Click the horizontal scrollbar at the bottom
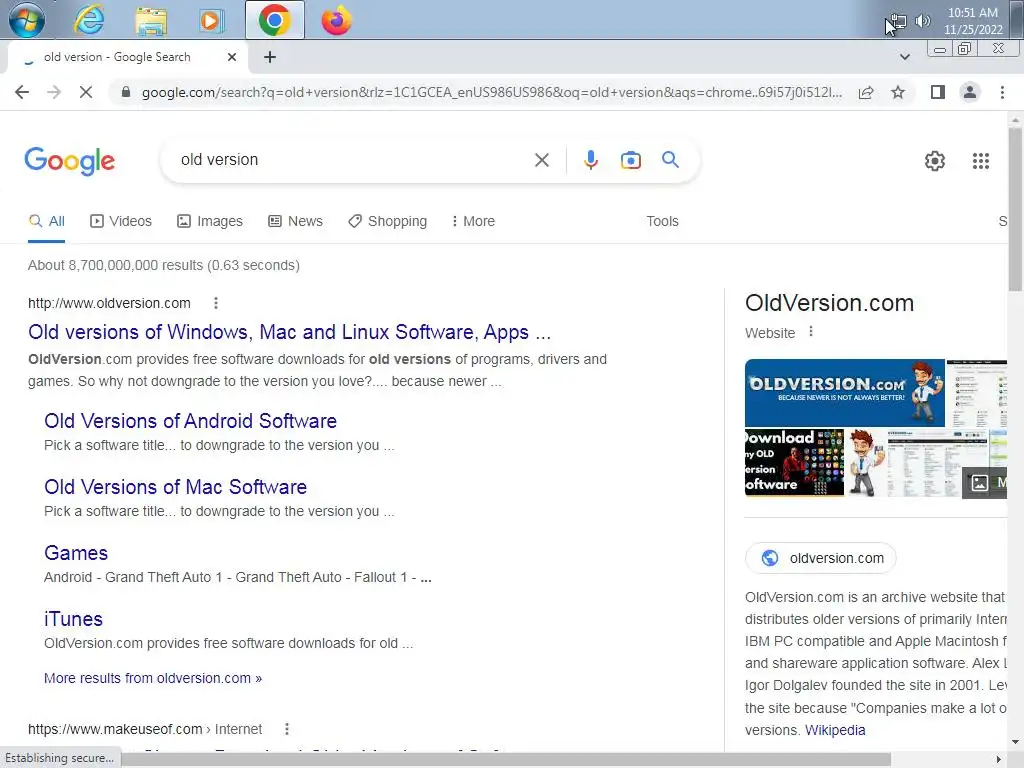The image size is (1024, 768). 506,759
